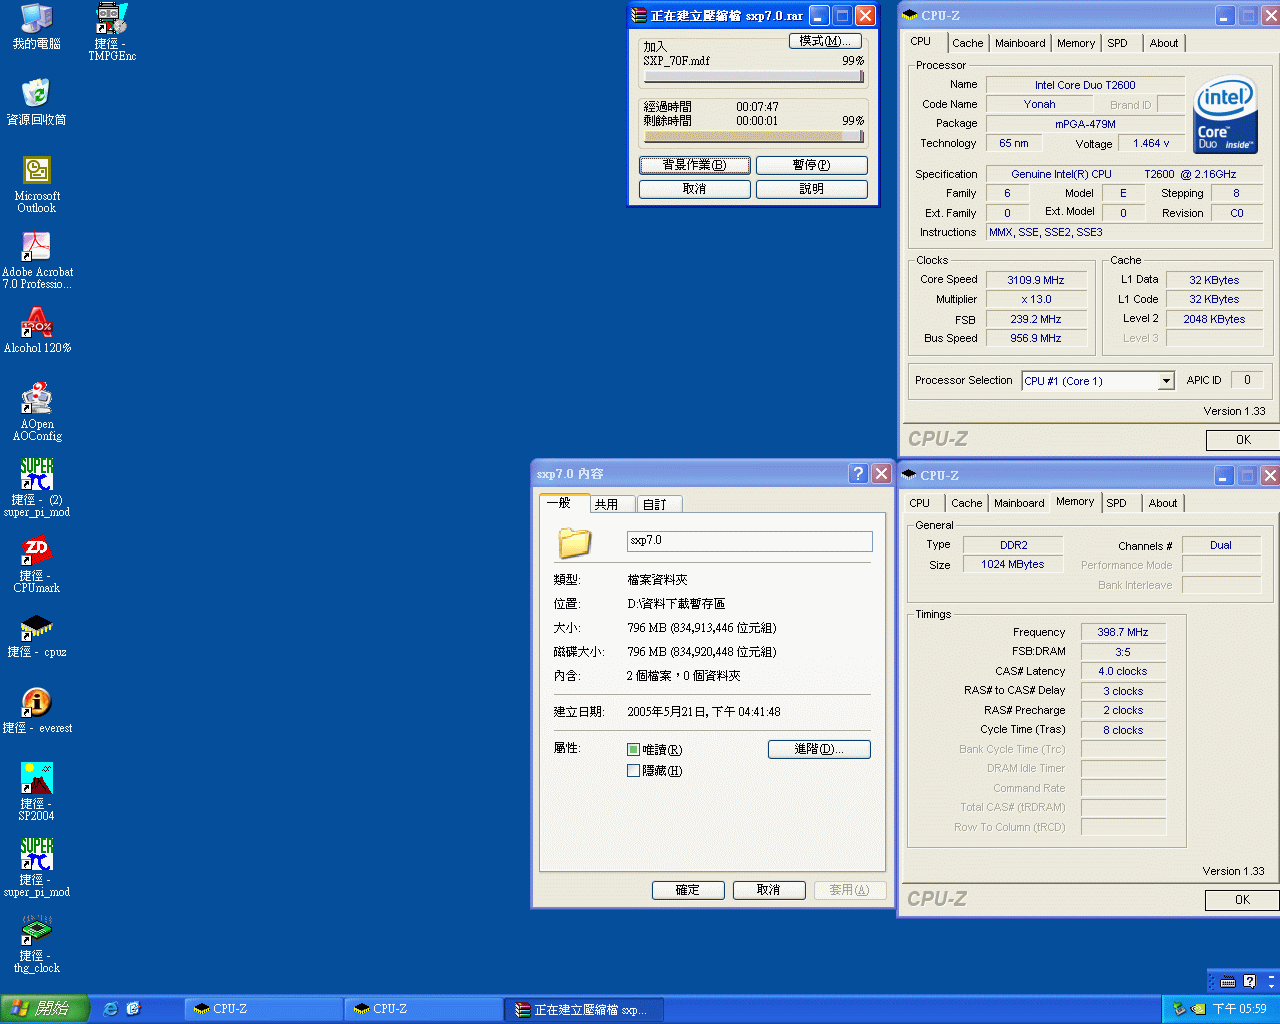Viewport: 1280px width, 1024px height.
Task: Click the language bar keyboard icon
Action: tap(1228, 982)
